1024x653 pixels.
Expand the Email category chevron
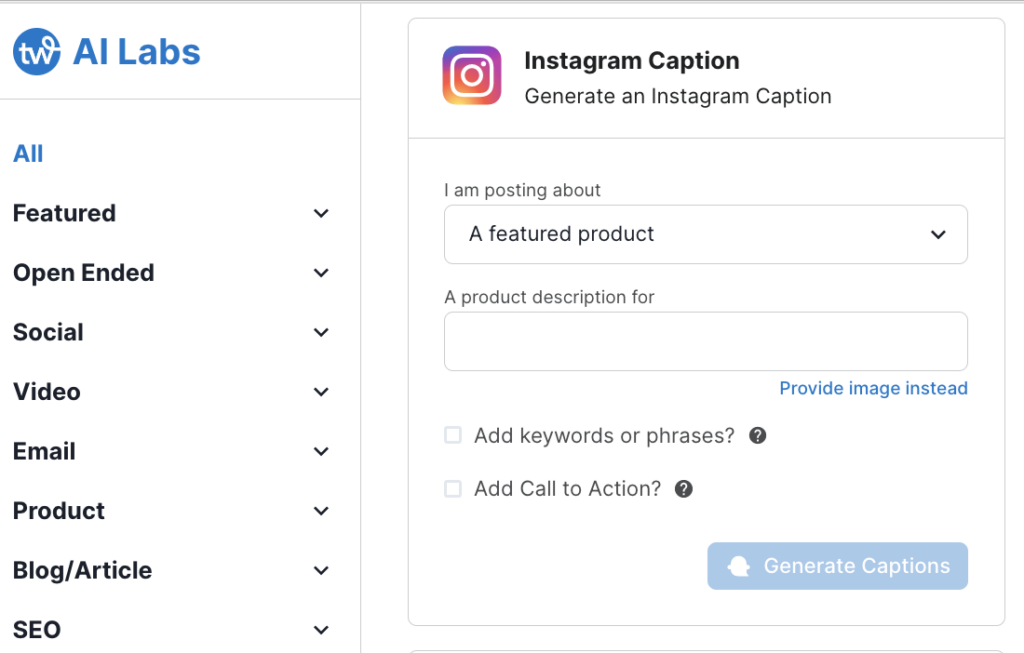[x=321, y=451]
